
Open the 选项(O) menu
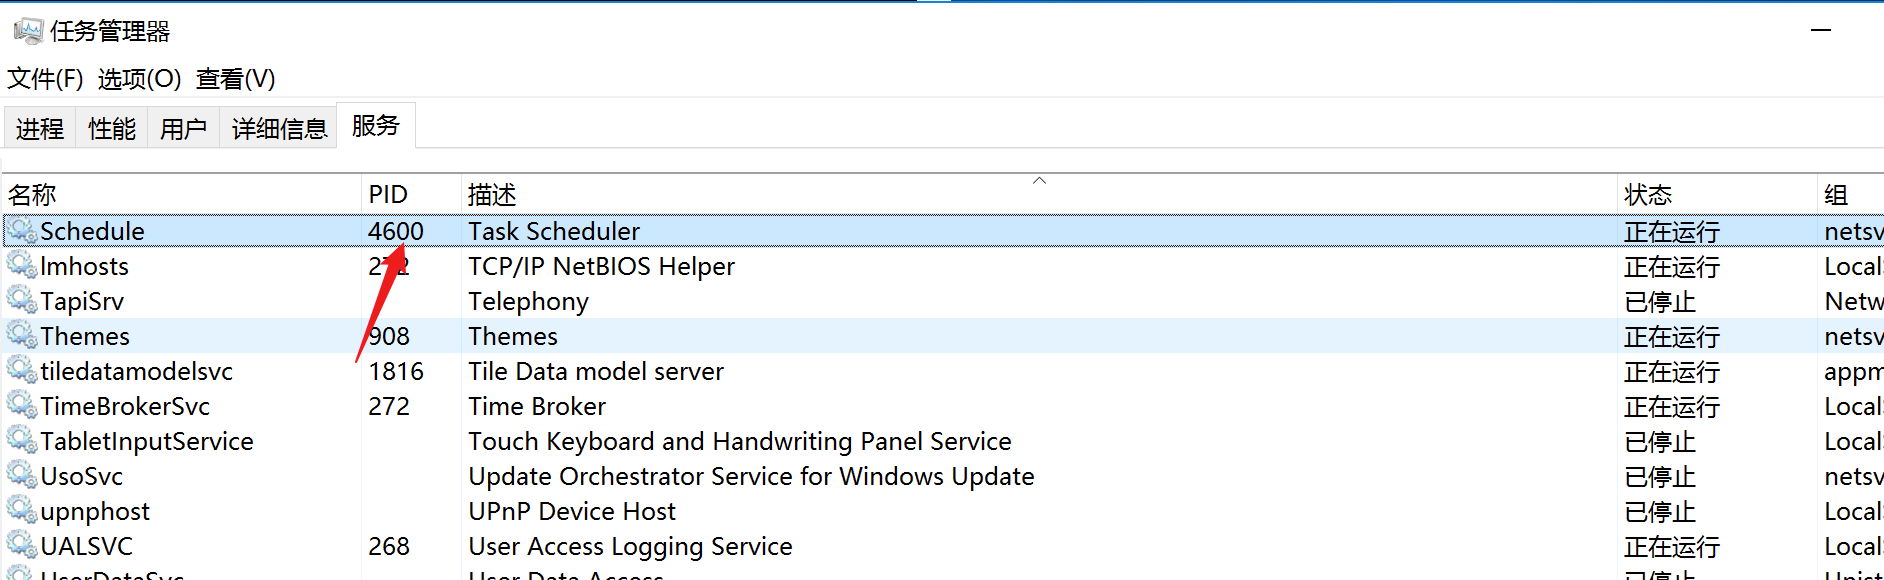(x=139, y=79)
